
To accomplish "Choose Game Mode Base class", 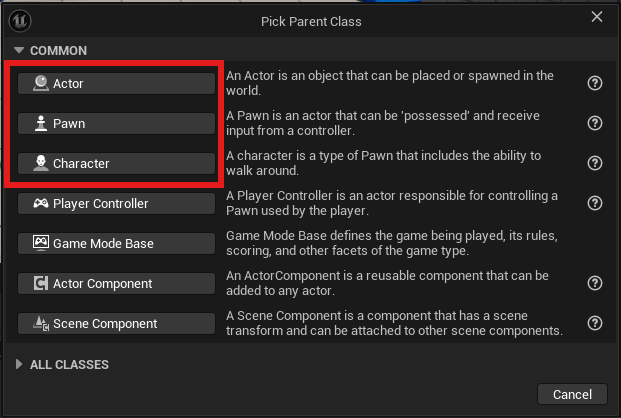I will 116,243.
